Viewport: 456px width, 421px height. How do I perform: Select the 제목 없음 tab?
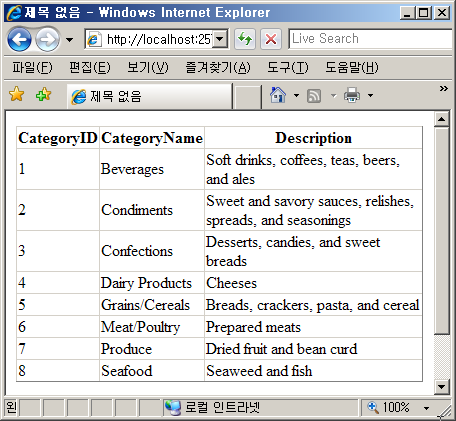(x=149, y=96)
